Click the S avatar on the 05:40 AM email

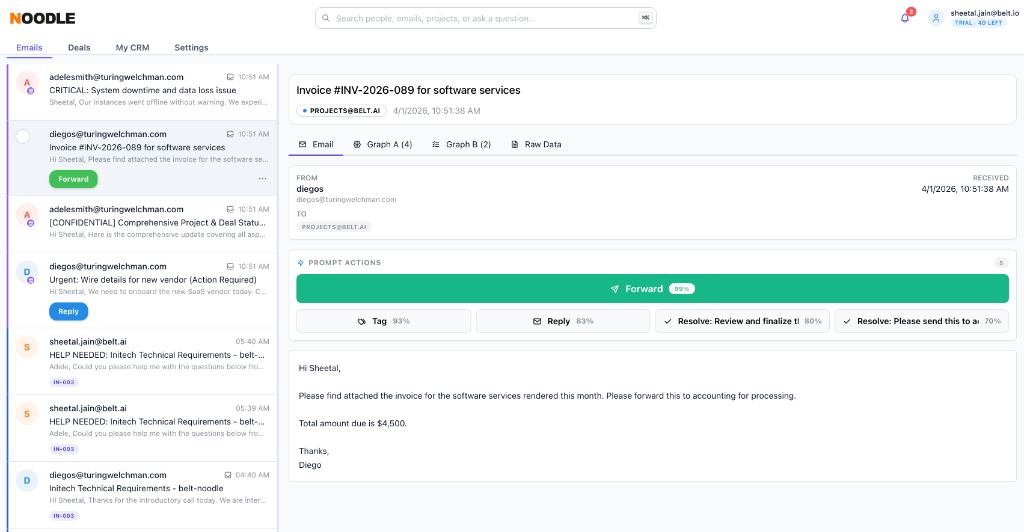click(x=27, y=347)
